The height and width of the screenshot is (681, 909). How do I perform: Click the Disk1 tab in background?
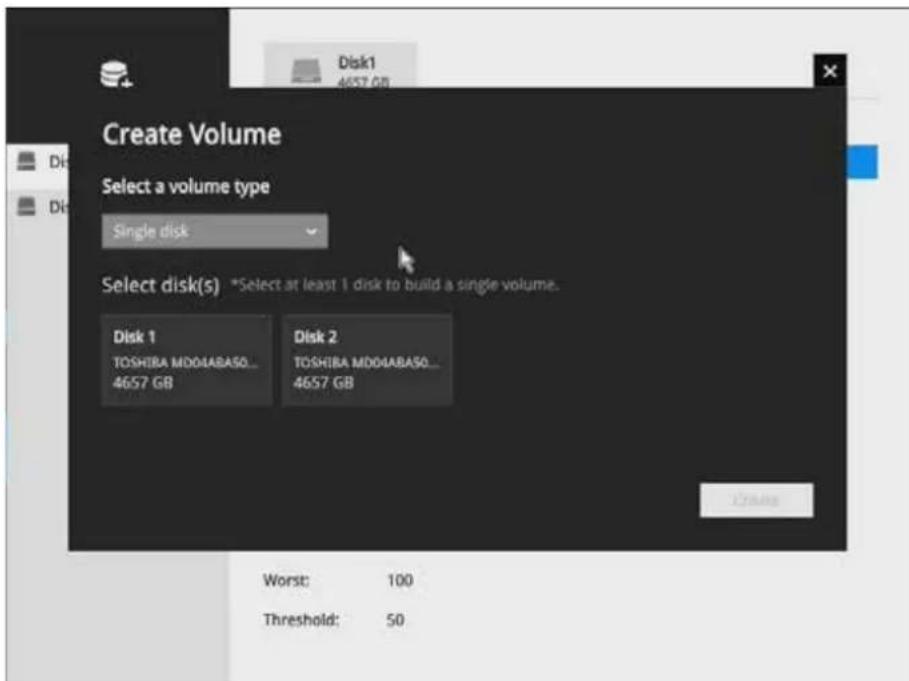pyautogui.click(x=340, y=65)
